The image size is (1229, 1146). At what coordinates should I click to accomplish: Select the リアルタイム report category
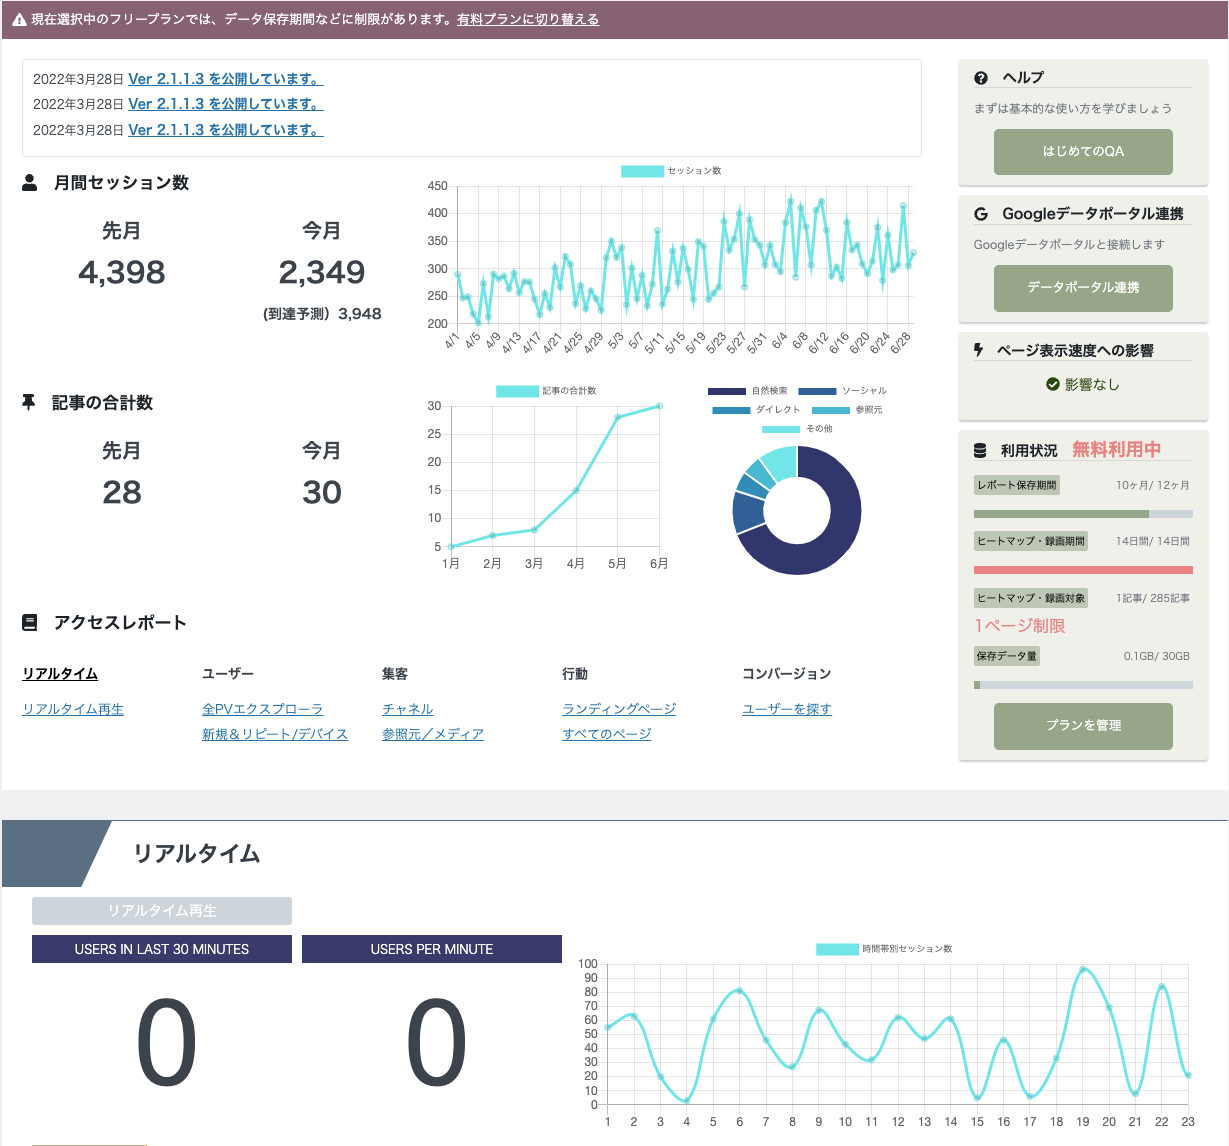[x=60, y=674]
